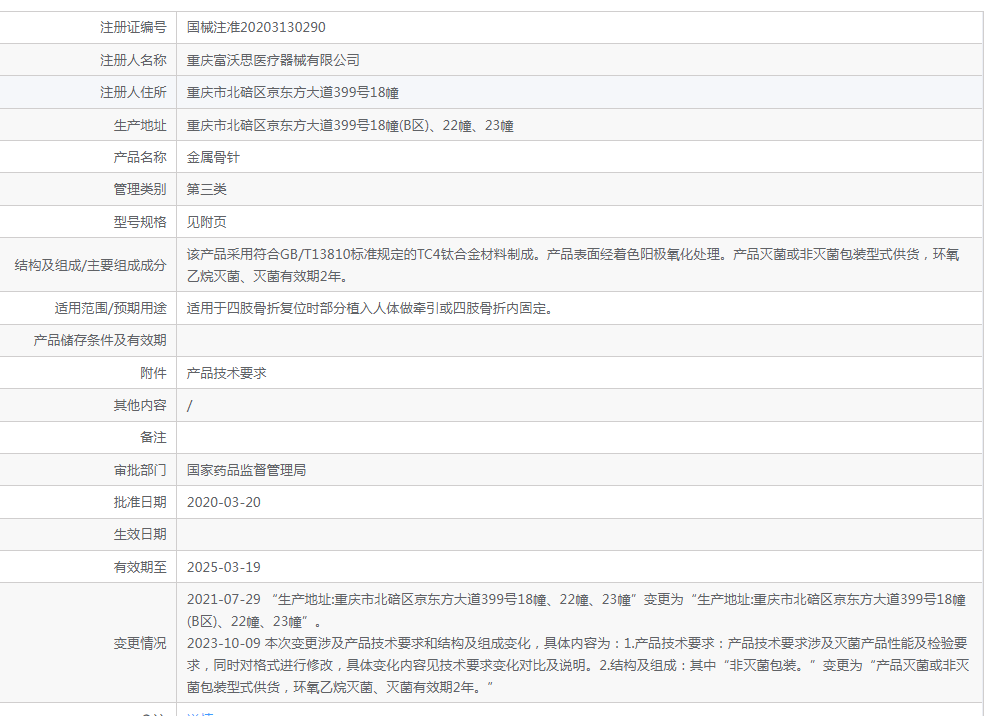Select registrant name 重庆富沃思医疗器械有限公司
This screenshot has height=716, width=986.
point(273,60)
